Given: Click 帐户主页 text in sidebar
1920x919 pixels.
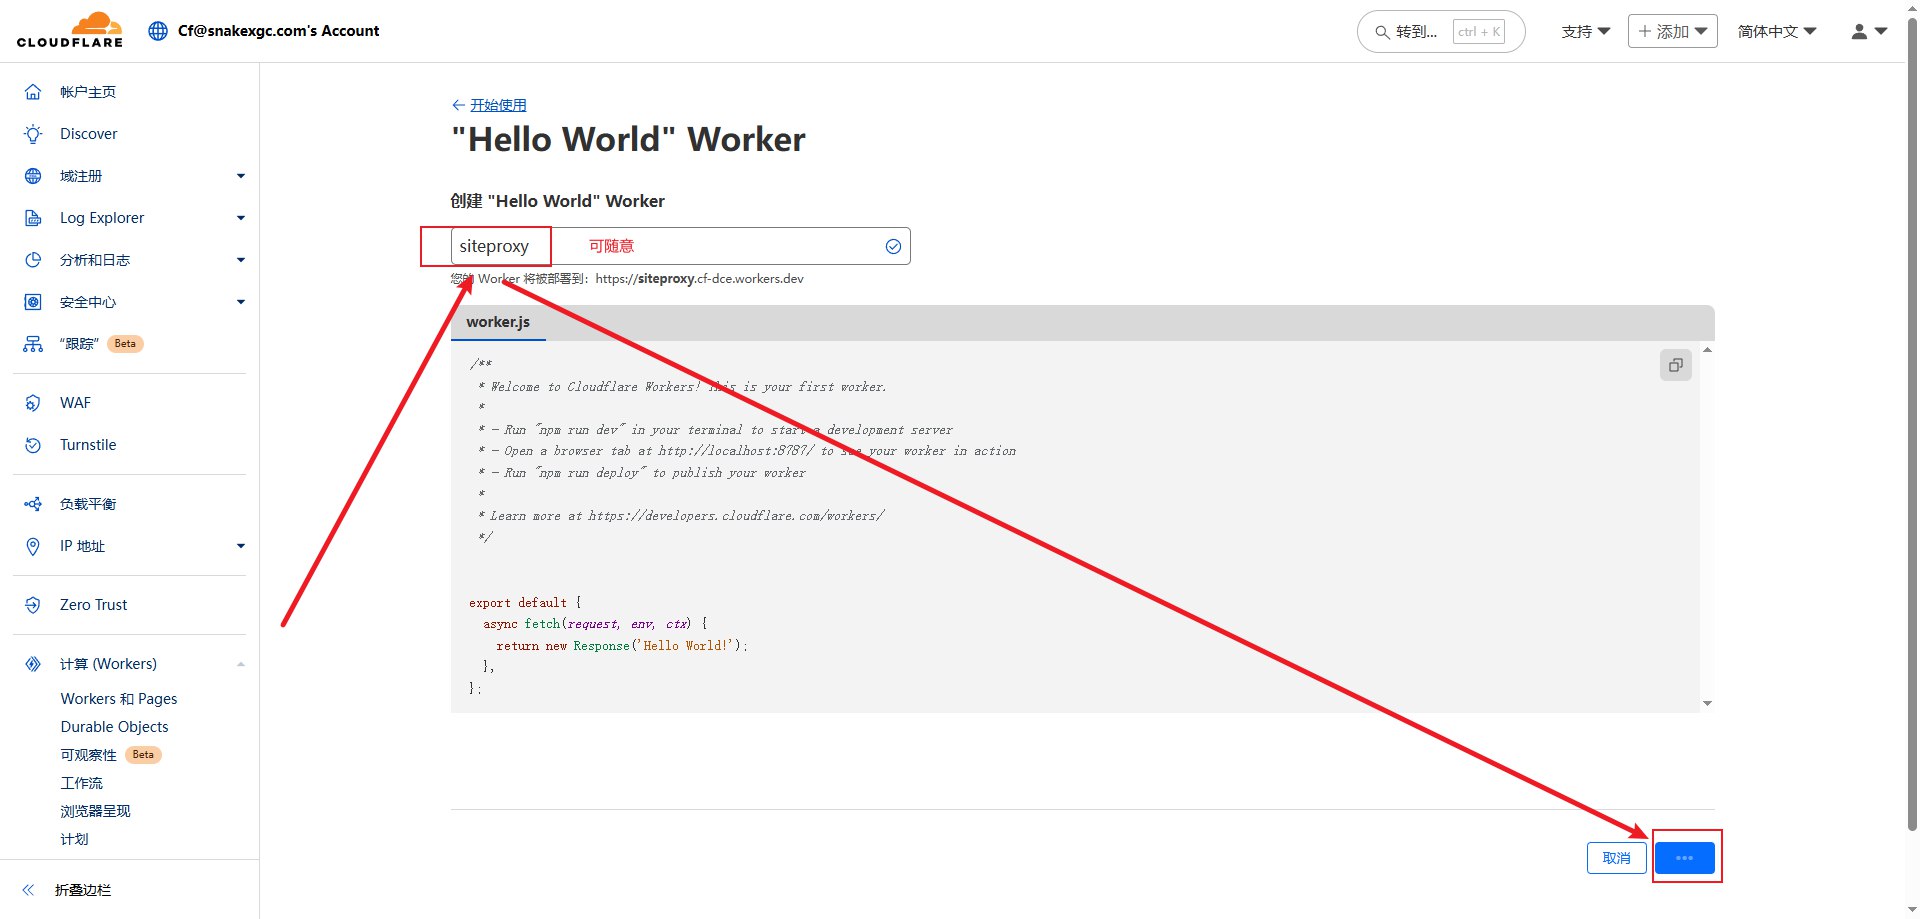Looking at the screenshot, I should pos(88,92).
